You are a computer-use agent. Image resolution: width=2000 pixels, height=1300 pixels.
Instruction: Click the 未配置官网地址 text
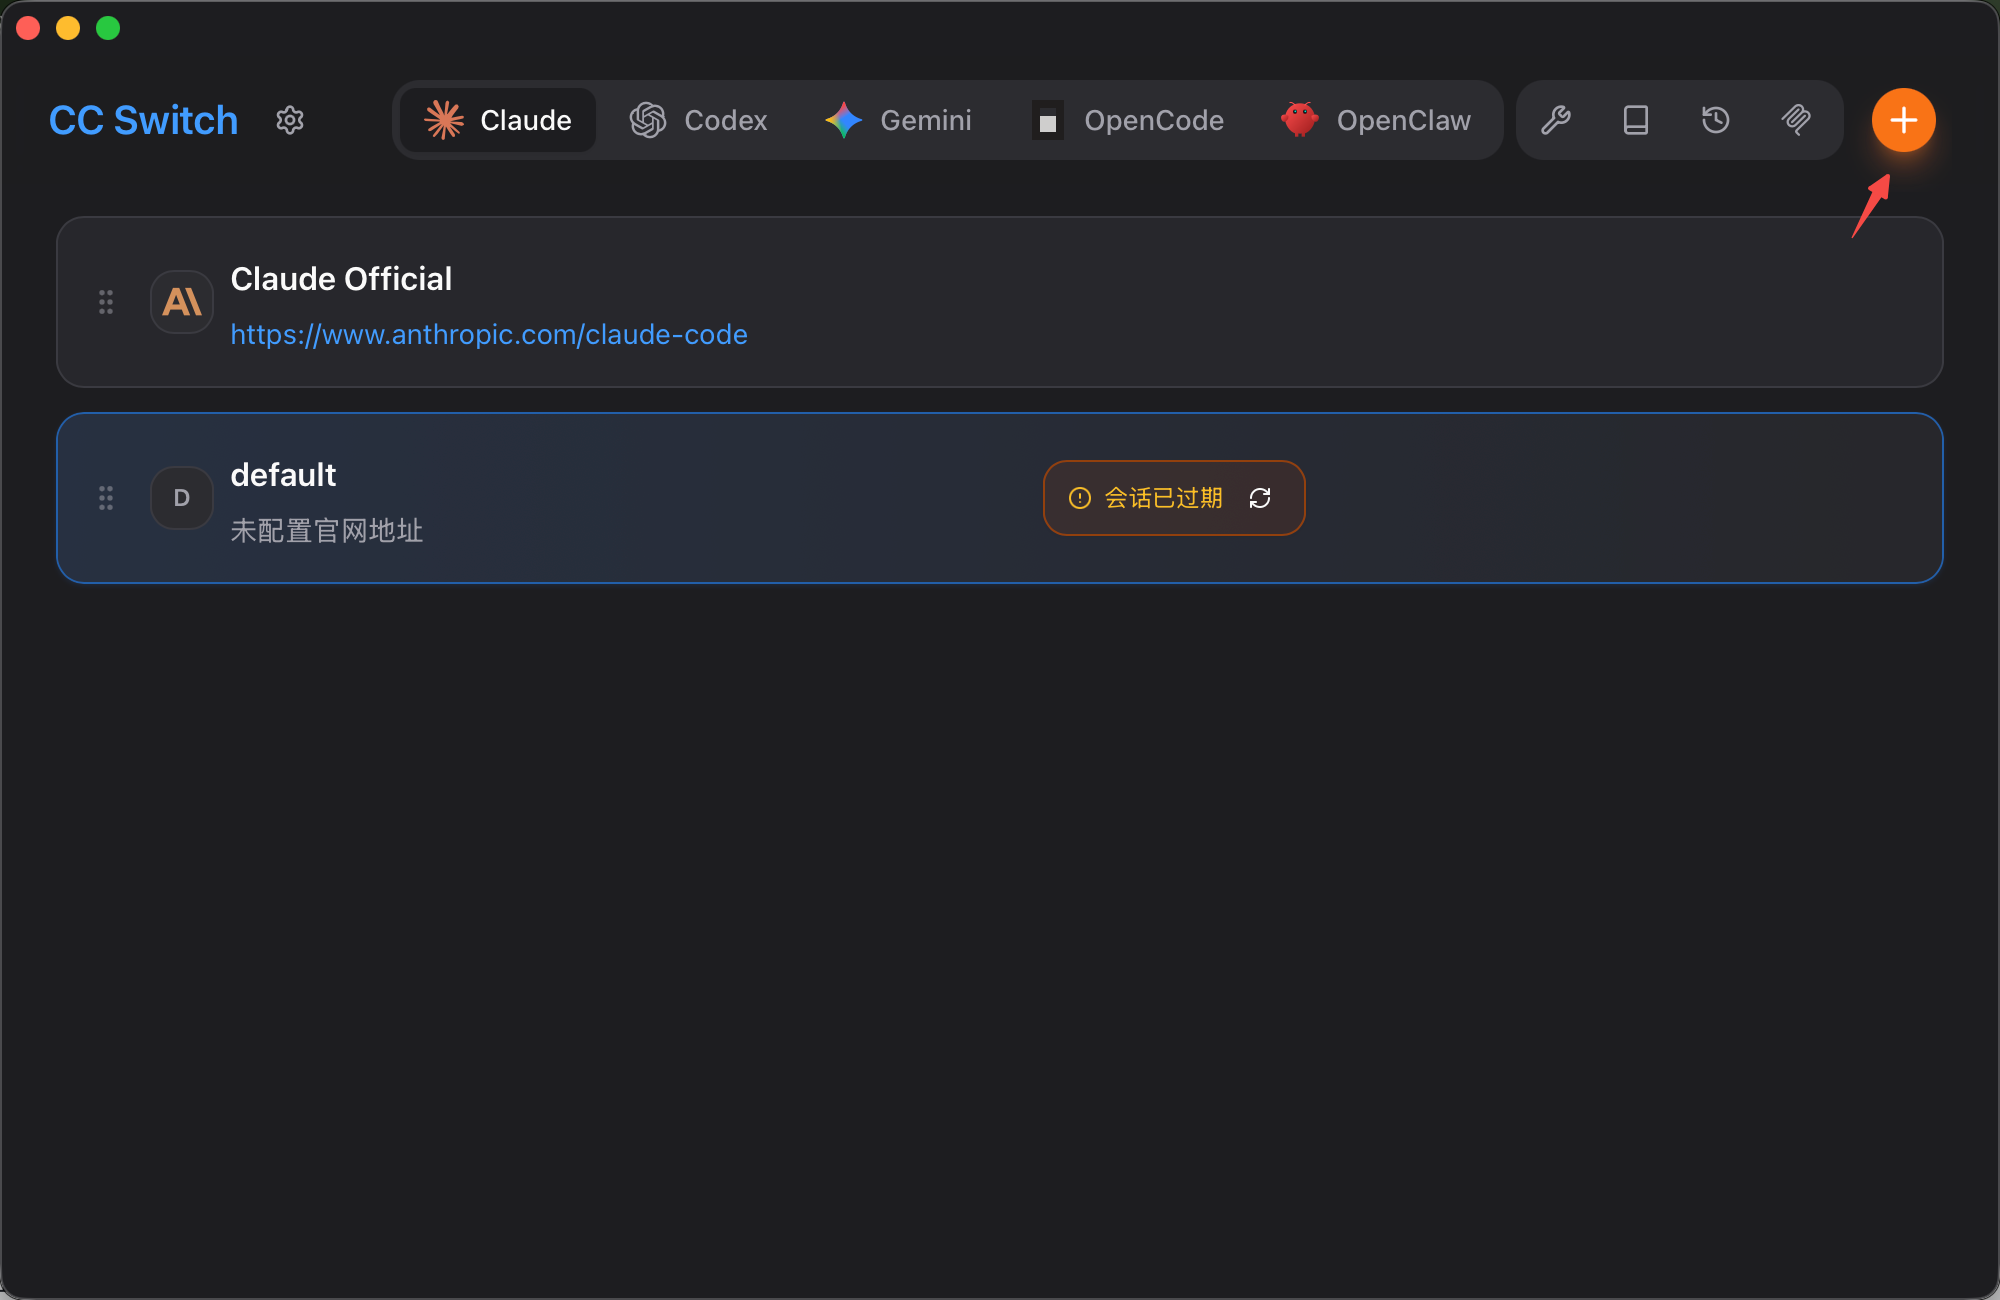pos(327,530)
